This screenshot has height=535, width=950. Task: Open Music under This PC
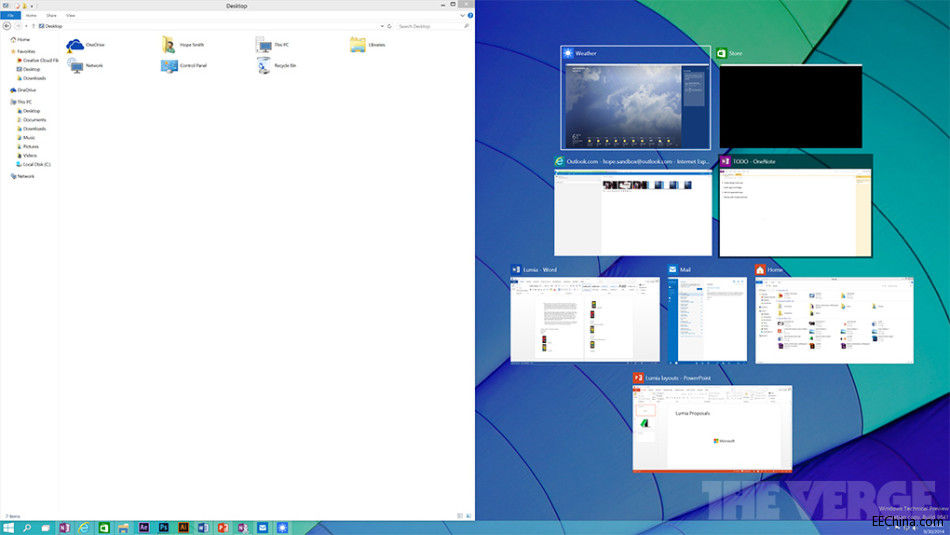point(26,138)
